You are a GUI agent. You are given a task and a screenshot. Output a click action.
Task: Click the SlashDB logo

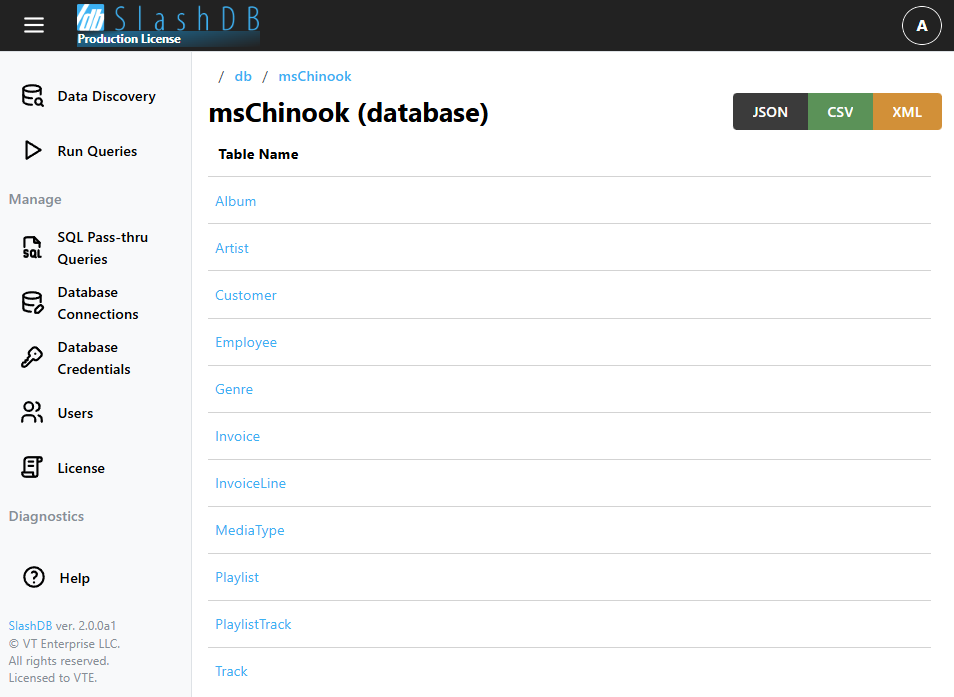(168, 25)
